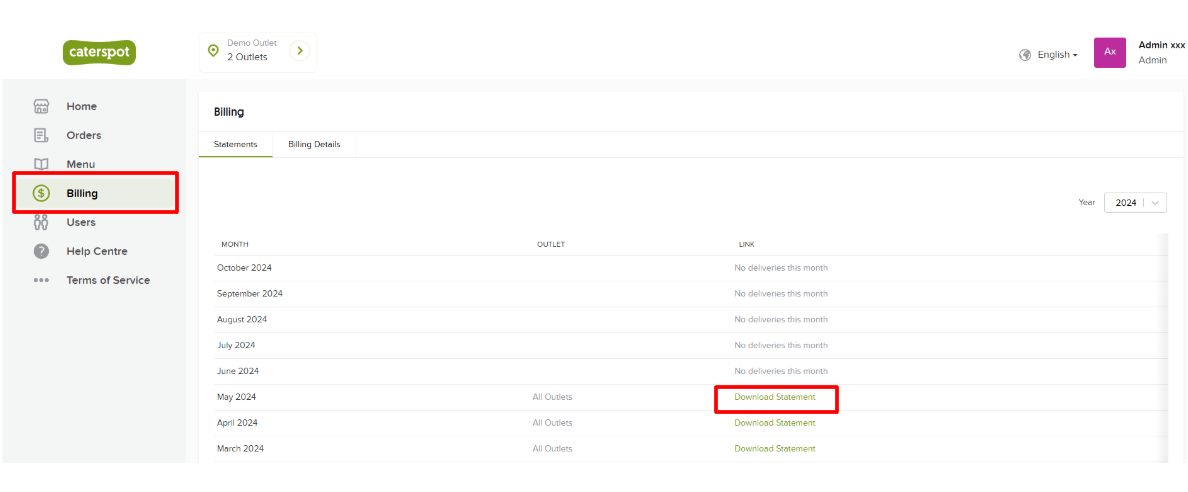This screenshot has width=1188, height=492.
Task: Select the Statements tab
Action: [235, 144]
